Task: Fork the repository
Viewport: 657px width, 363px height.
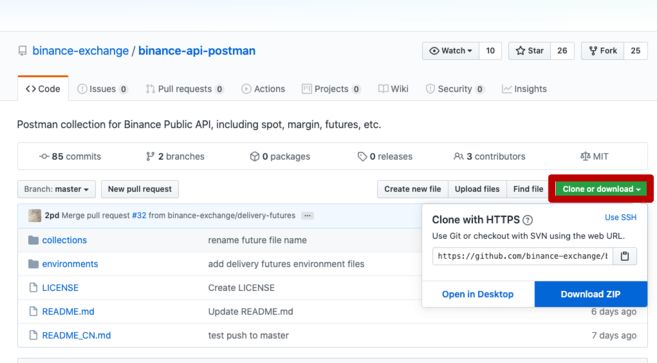Action: click(x=603, y=51)
